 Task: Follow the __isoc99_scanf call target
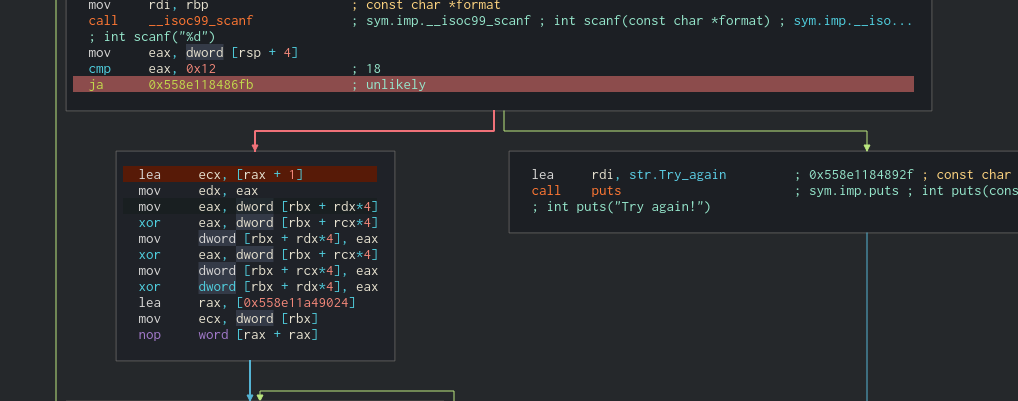pos(201,21)
